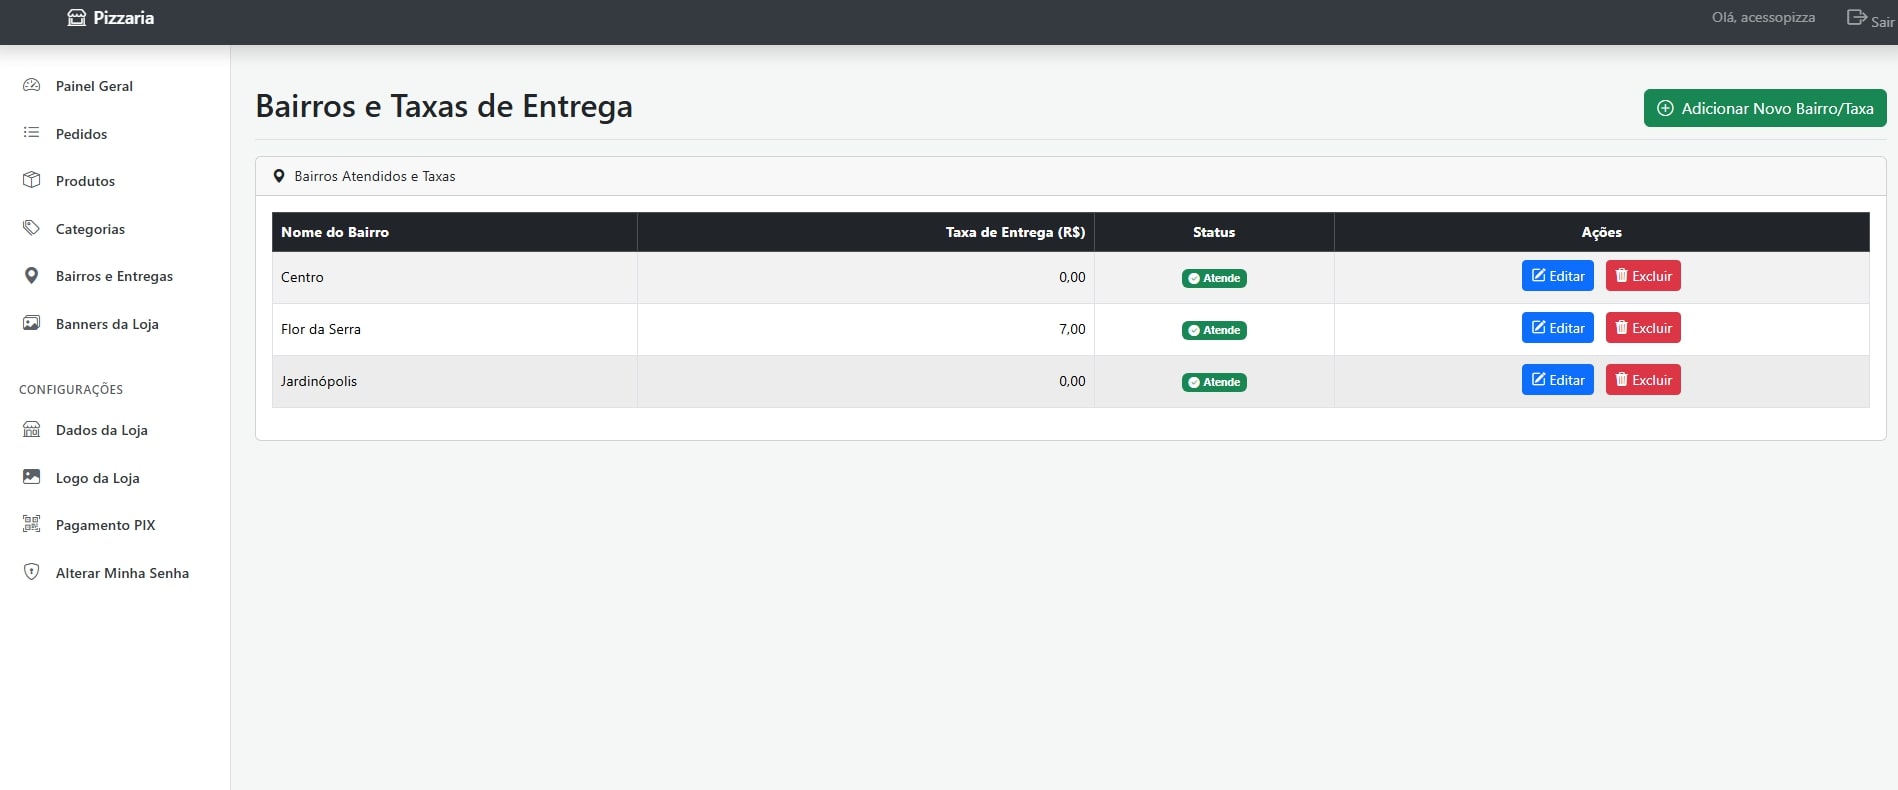Click the Pagamento PIX QR code icon
This screenshot has height=790, width=1898.
tap(32, 524)
